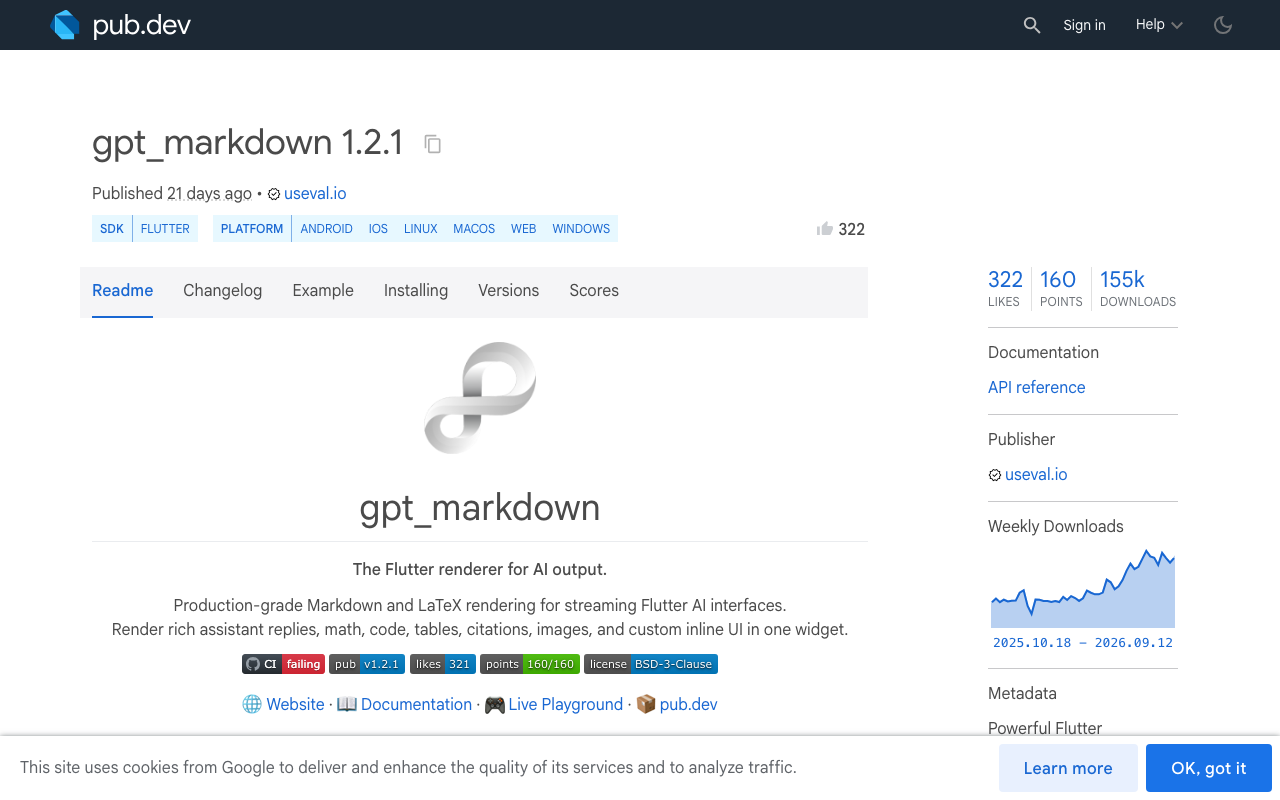
Task: Open the Example tab
Action: [323, 291]
